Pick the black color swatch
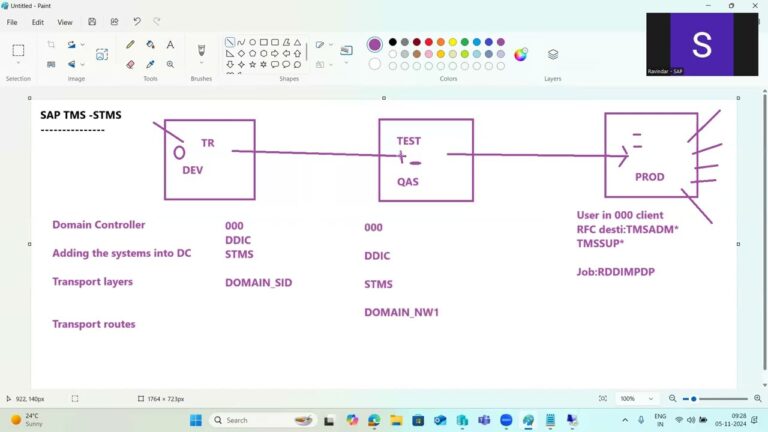The image size is (768, 432). coord(393,42)
